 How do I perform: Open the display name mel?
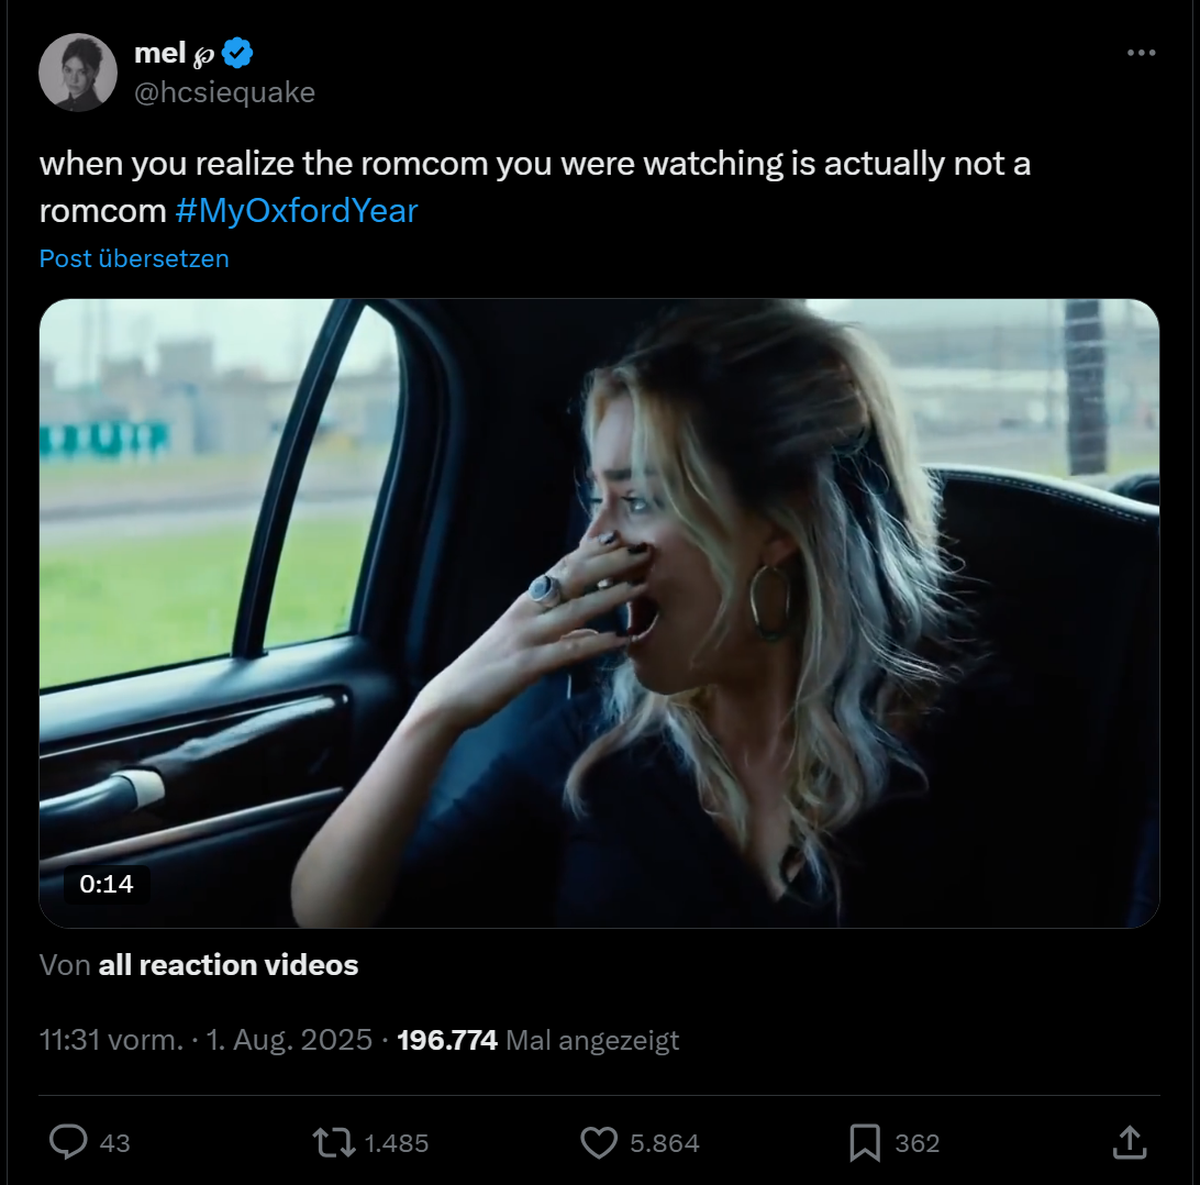click(x=160, y=52)
